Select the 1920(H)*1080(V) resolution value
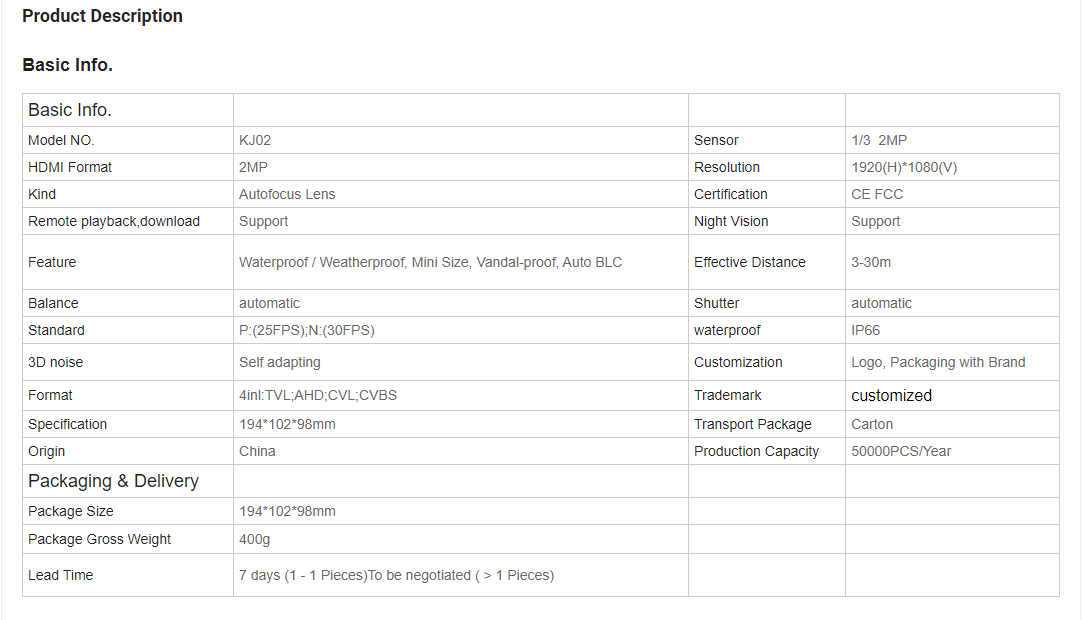The height and width of the screenshot is (620, 1082). click(904, 167)
